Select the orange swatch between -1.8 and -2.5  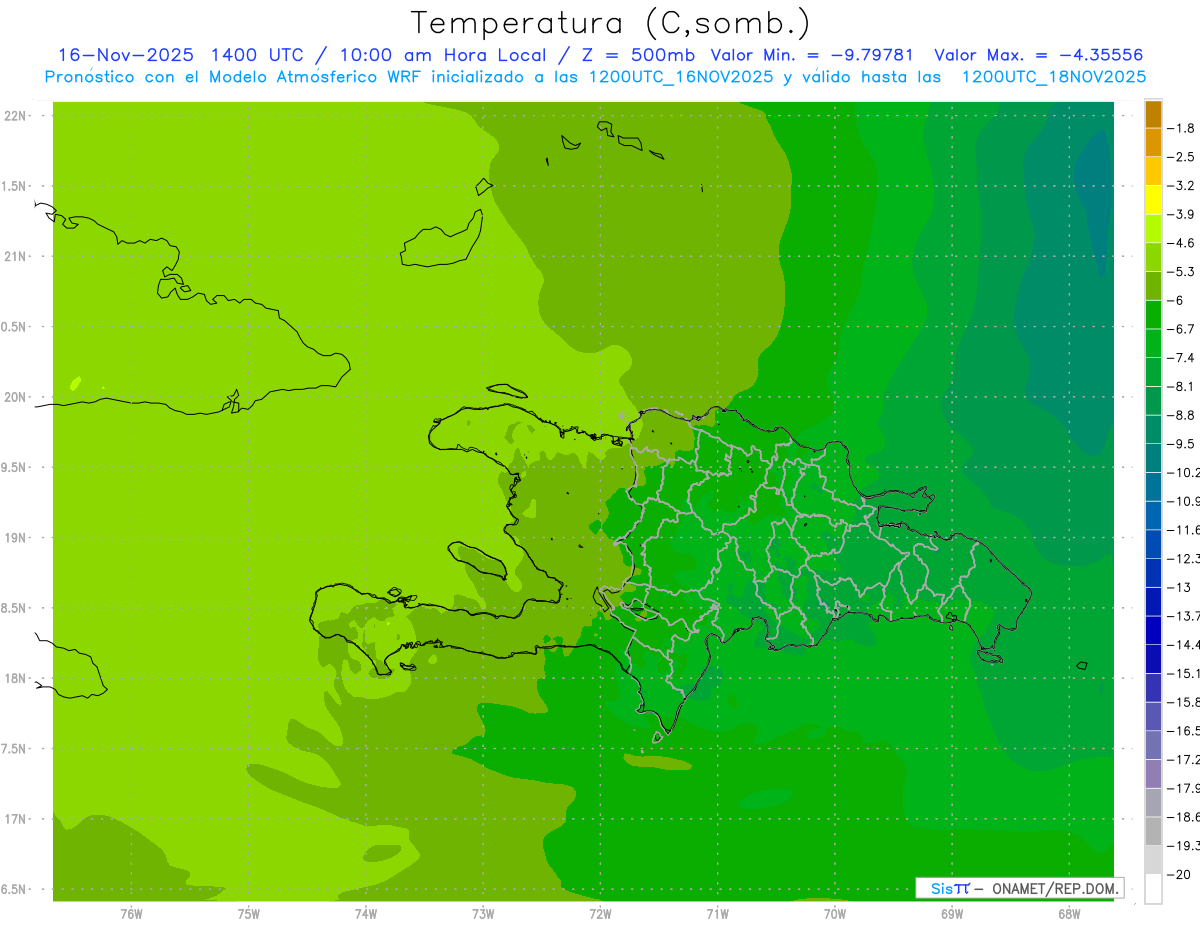(x=1153, y=143)
